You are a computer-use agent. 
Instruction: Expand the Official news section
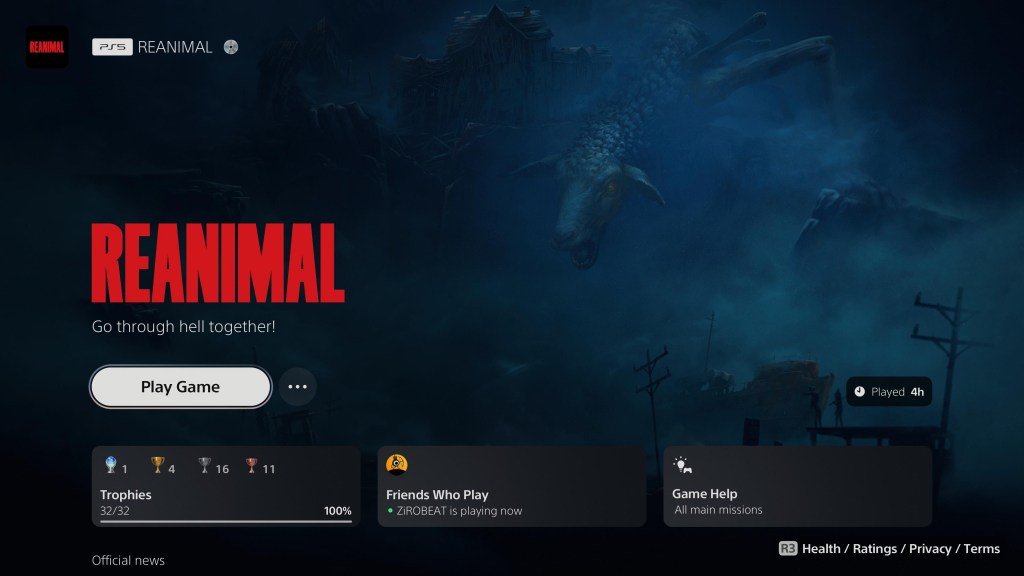coord(128,560)
